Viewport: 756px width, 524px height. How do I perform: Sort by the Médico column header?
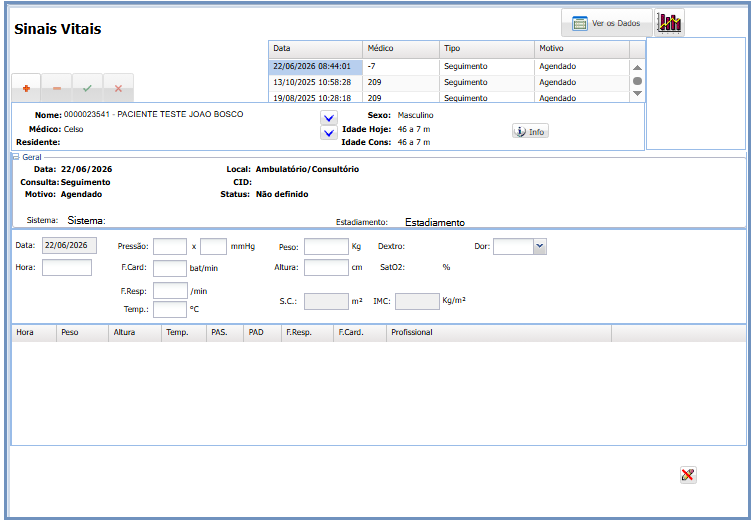[x=401, y=49]
